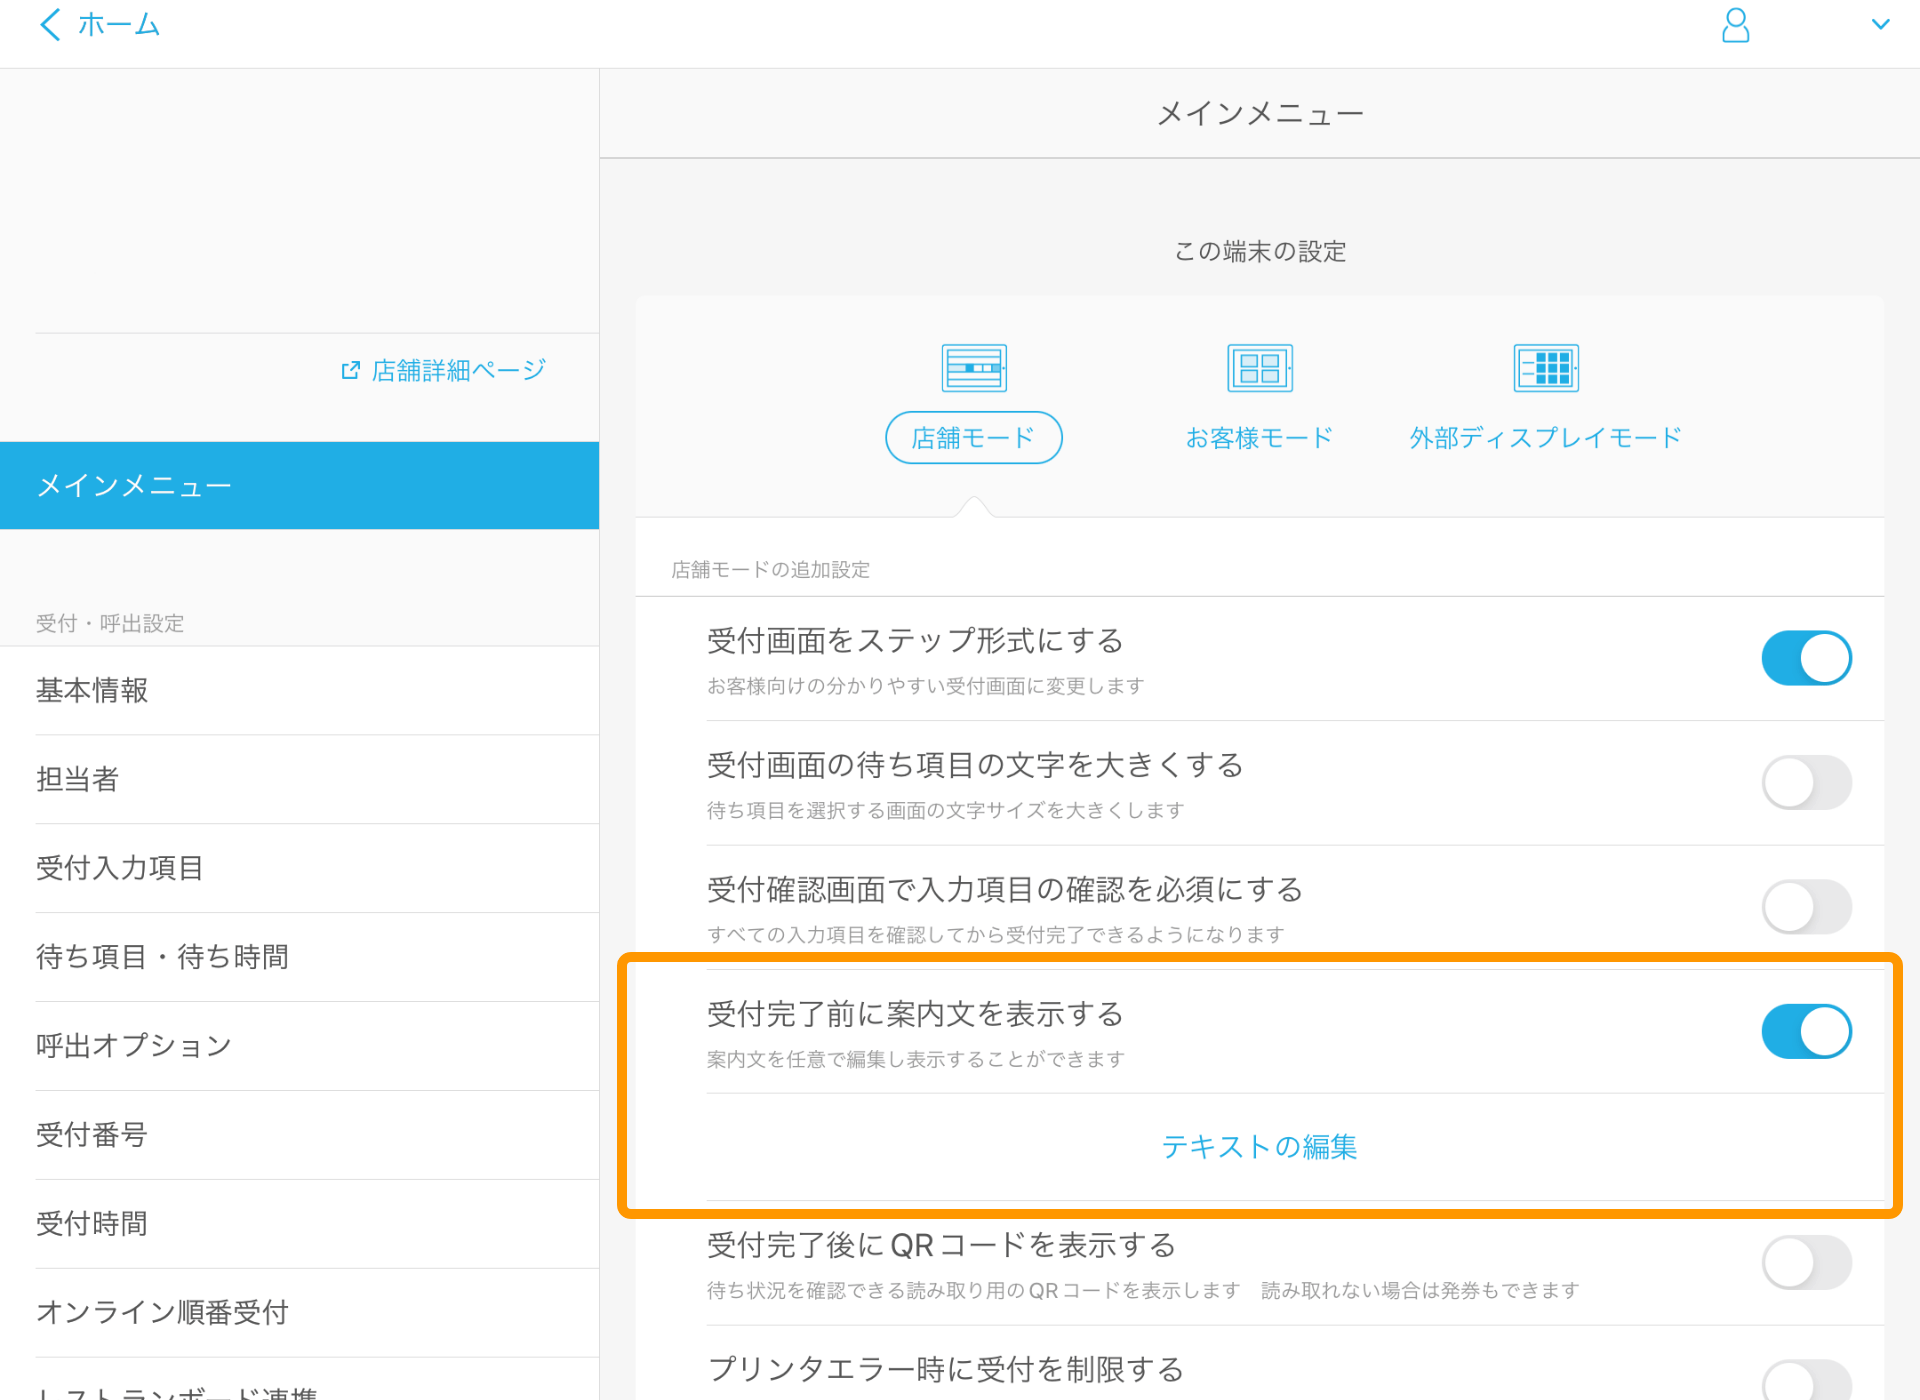Open 受付時間 settings item
The width and height of the screenshot is (1920, 1400).
point(299,1224)
